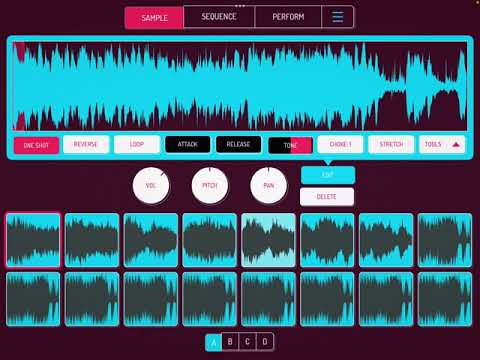Tap the first pad in top row
Screen dimensions: 480x360
[x=33, y=240]
